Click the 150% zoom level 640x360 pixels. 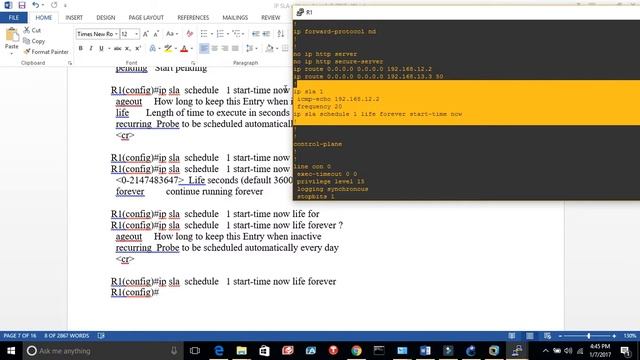click(x=630, y=336)
